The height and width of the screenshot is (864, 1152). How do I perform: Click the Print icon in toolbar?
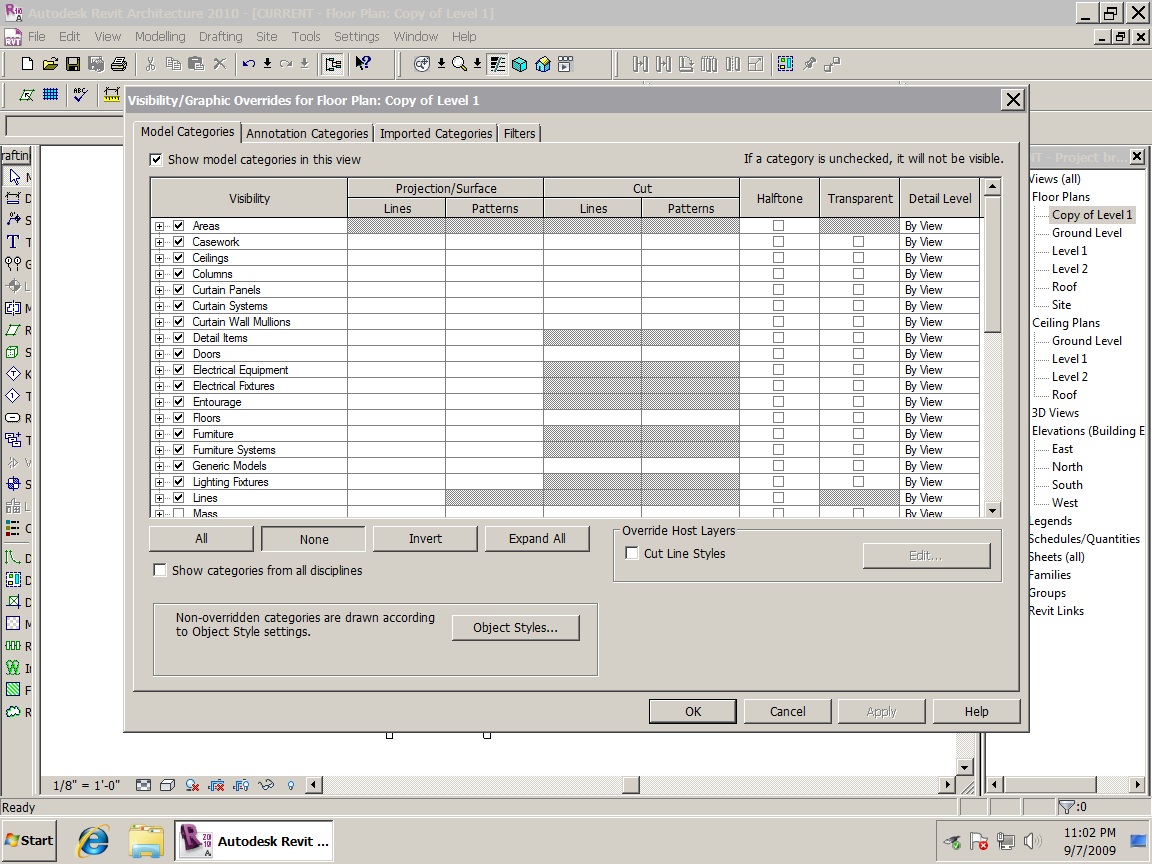pyautogui.click(x=119, y=64)
